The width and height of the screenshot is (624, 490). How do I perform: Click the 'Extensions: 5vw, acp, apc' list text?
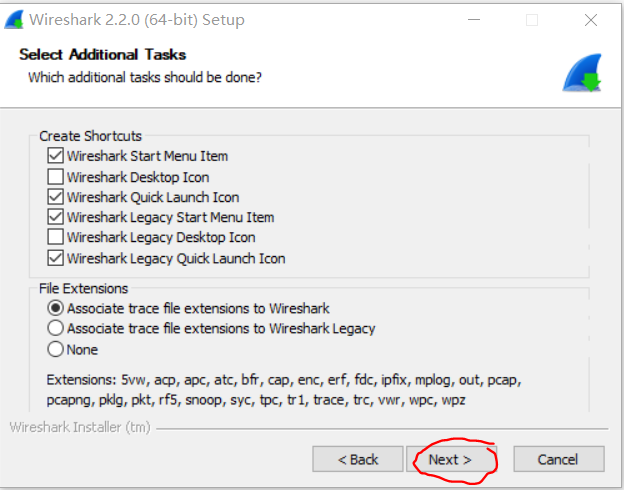tap(284, 389)
